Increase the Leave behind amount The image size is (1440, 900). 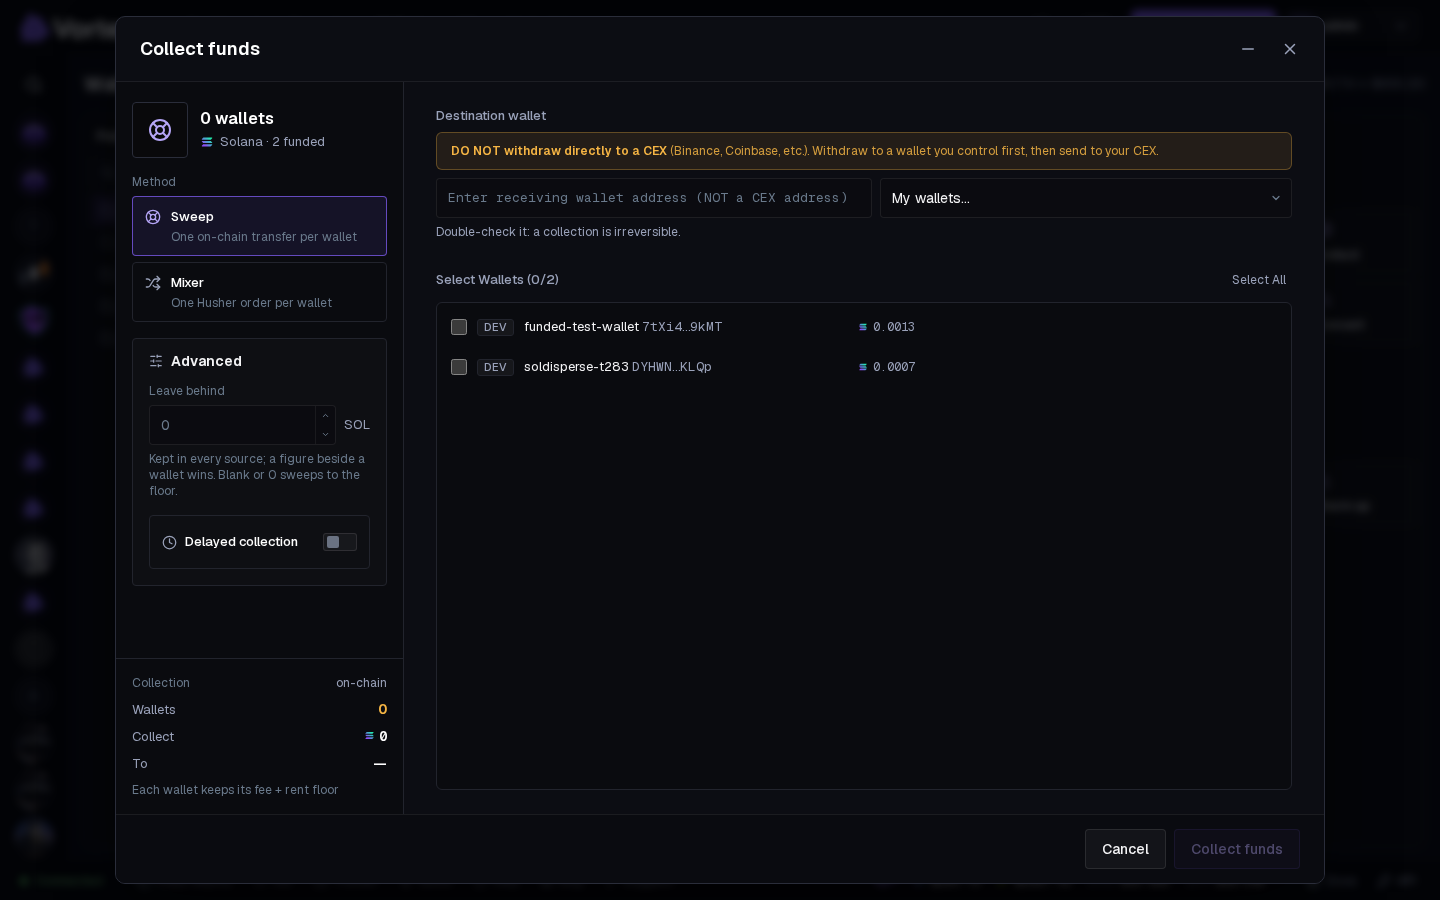click(x=325, y=416)
